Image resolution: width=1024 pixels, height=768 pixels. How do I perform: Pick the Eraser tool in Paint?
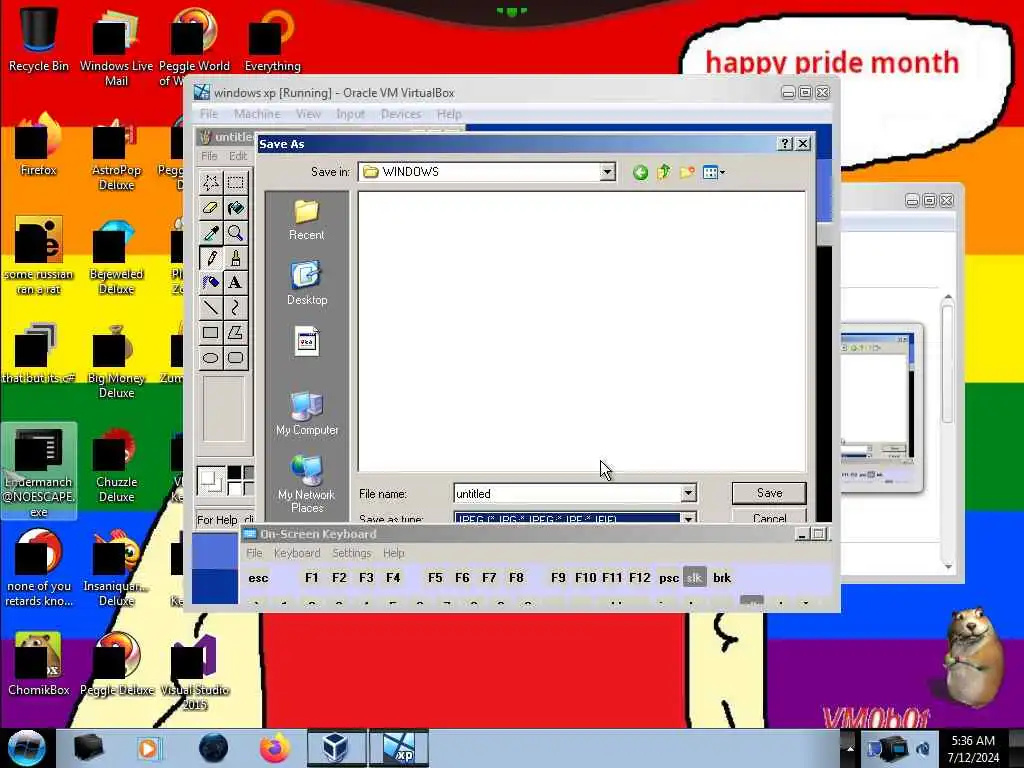[210, 208]
